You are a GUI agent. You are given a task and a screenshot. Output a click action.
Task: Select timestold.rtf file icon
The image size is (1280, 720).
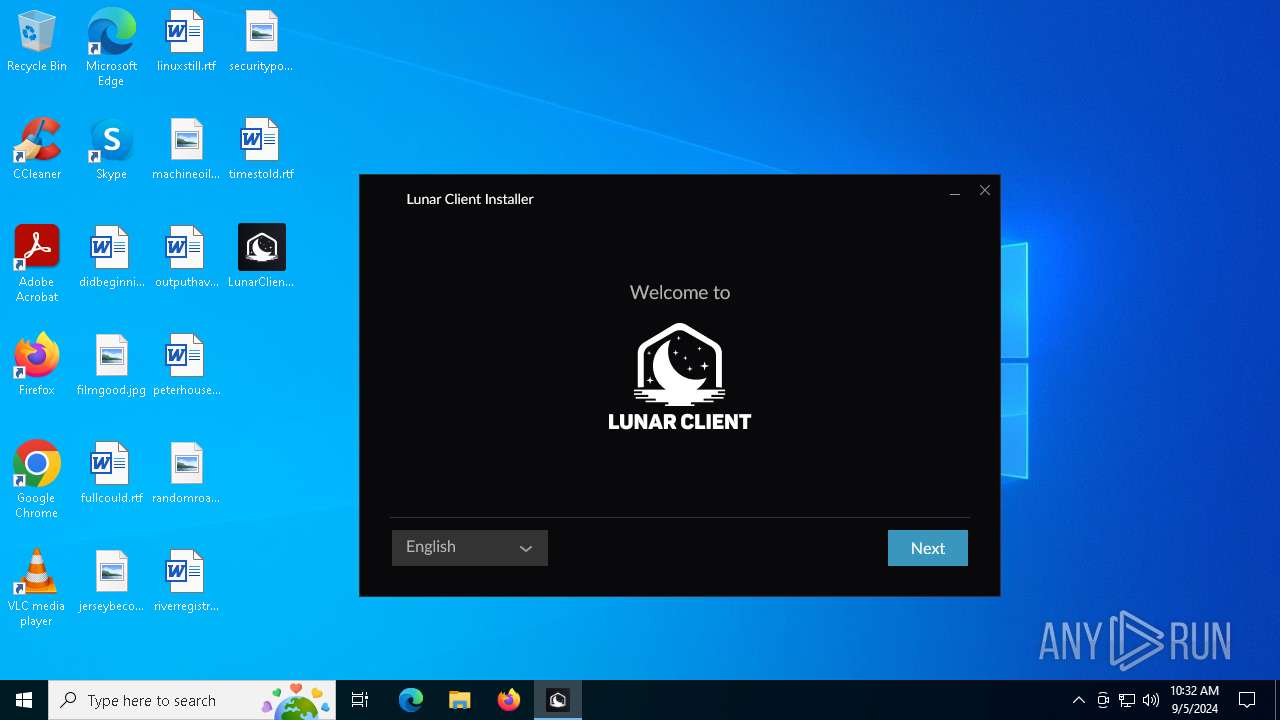pyautogui.click(x=261, y=149)
